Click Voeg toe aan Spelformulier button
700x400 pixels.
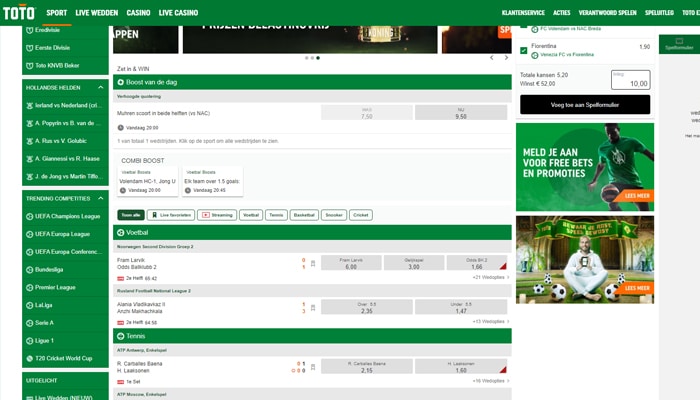[x=585, y=105]
